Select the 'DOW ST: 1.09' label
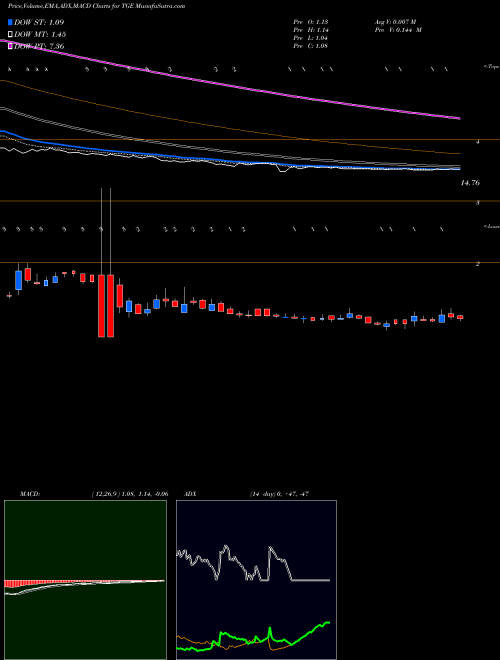 (x=39, y=23)
